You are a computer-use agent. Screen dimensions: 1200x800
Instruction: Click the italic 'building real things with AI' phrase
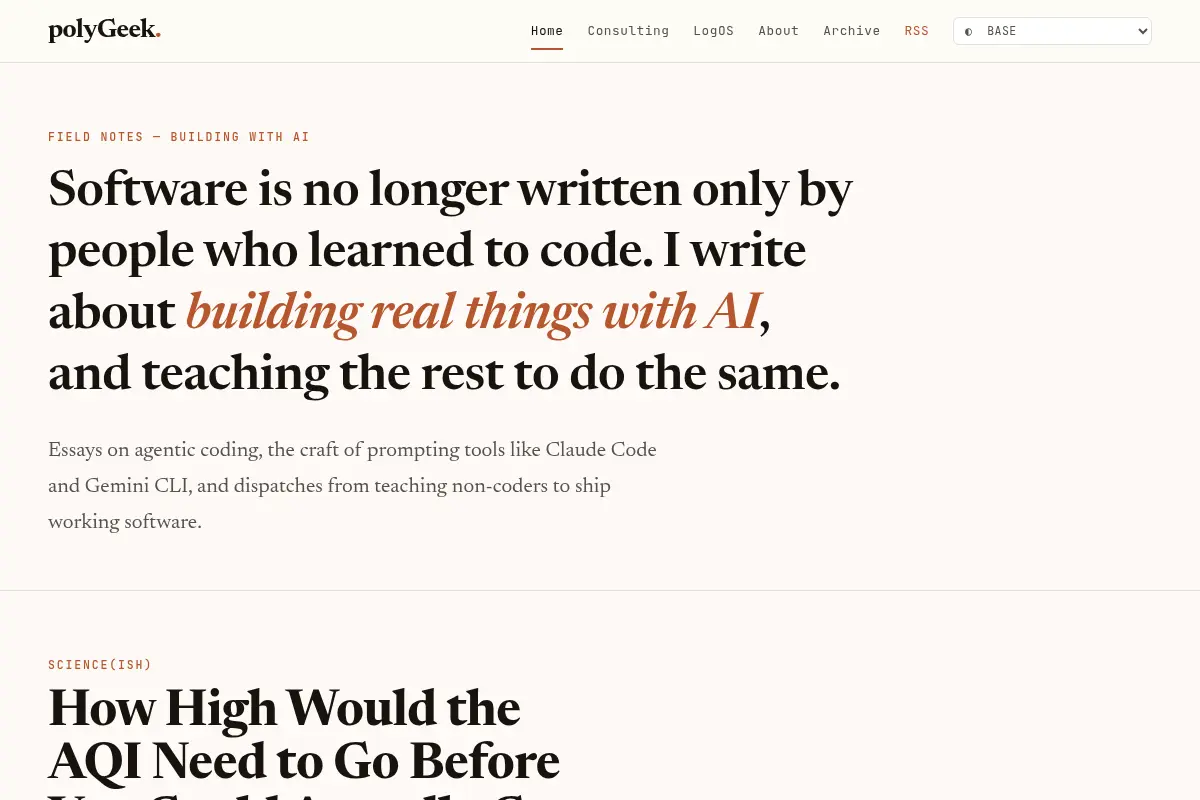[473, 312]
